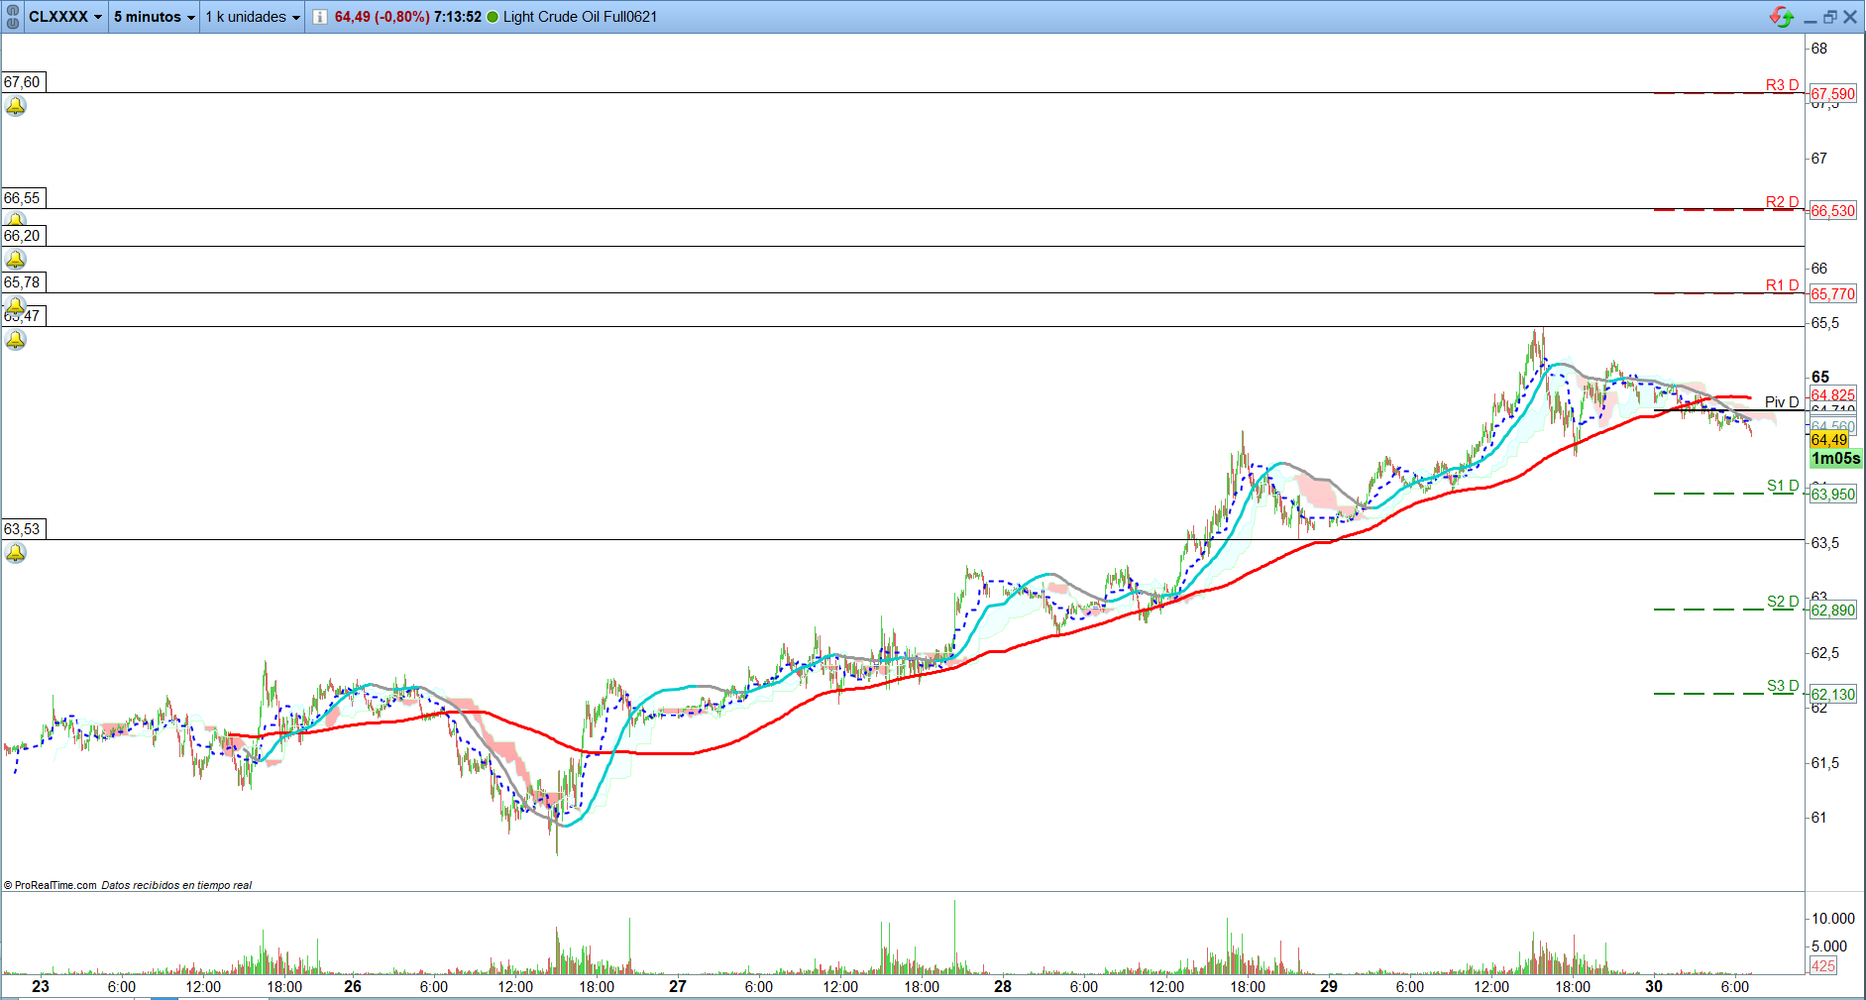This screenshot has height=1000, width=1866.
Task: Click the green market status dot
Action: [492, 17]
